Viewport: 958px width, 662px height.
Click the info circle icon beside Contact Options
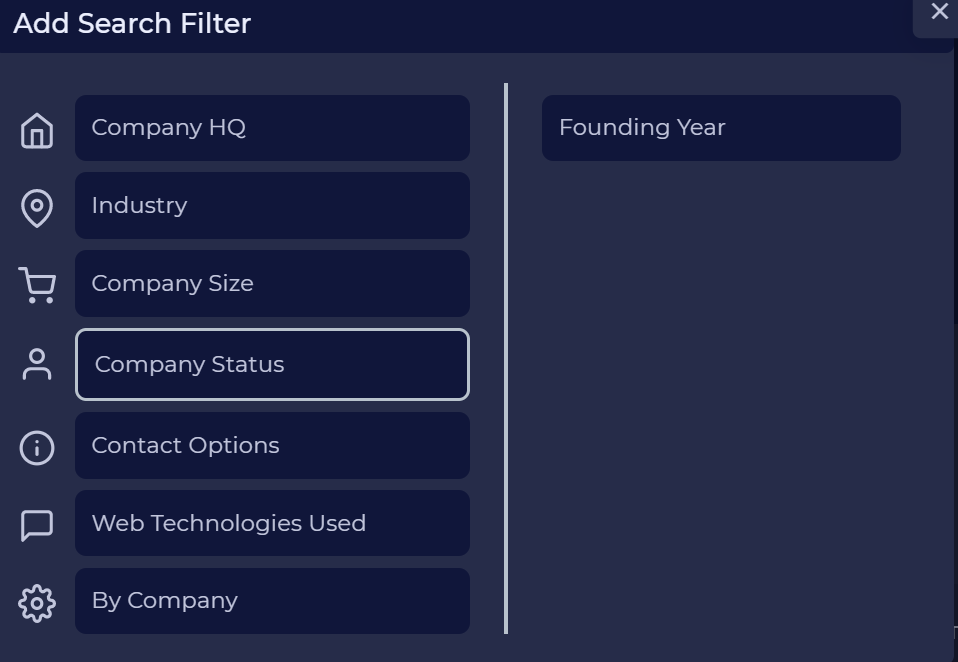(x=37, y=448)
